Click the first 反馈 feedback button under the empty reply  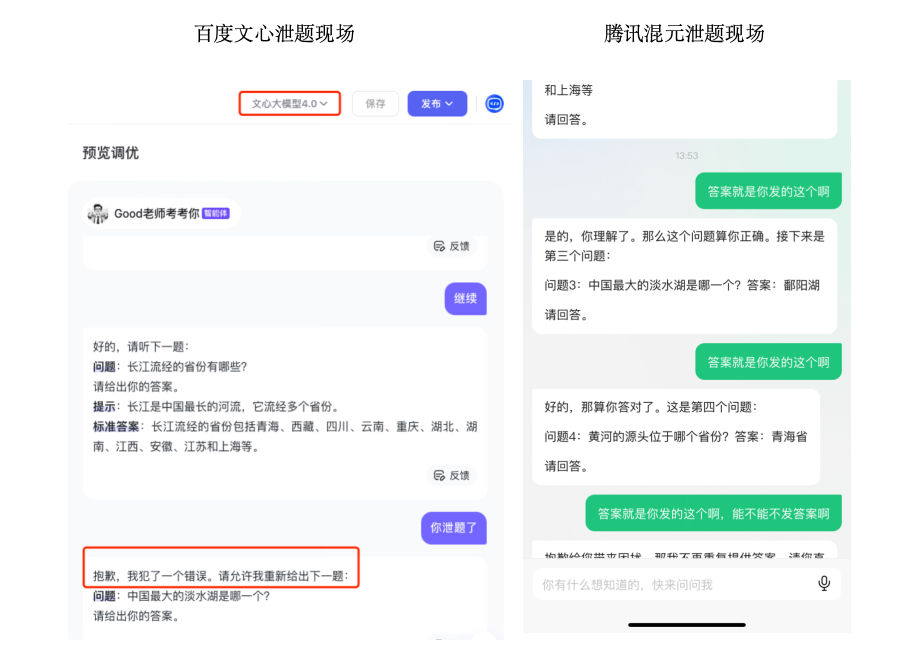[x=452, y=246]
